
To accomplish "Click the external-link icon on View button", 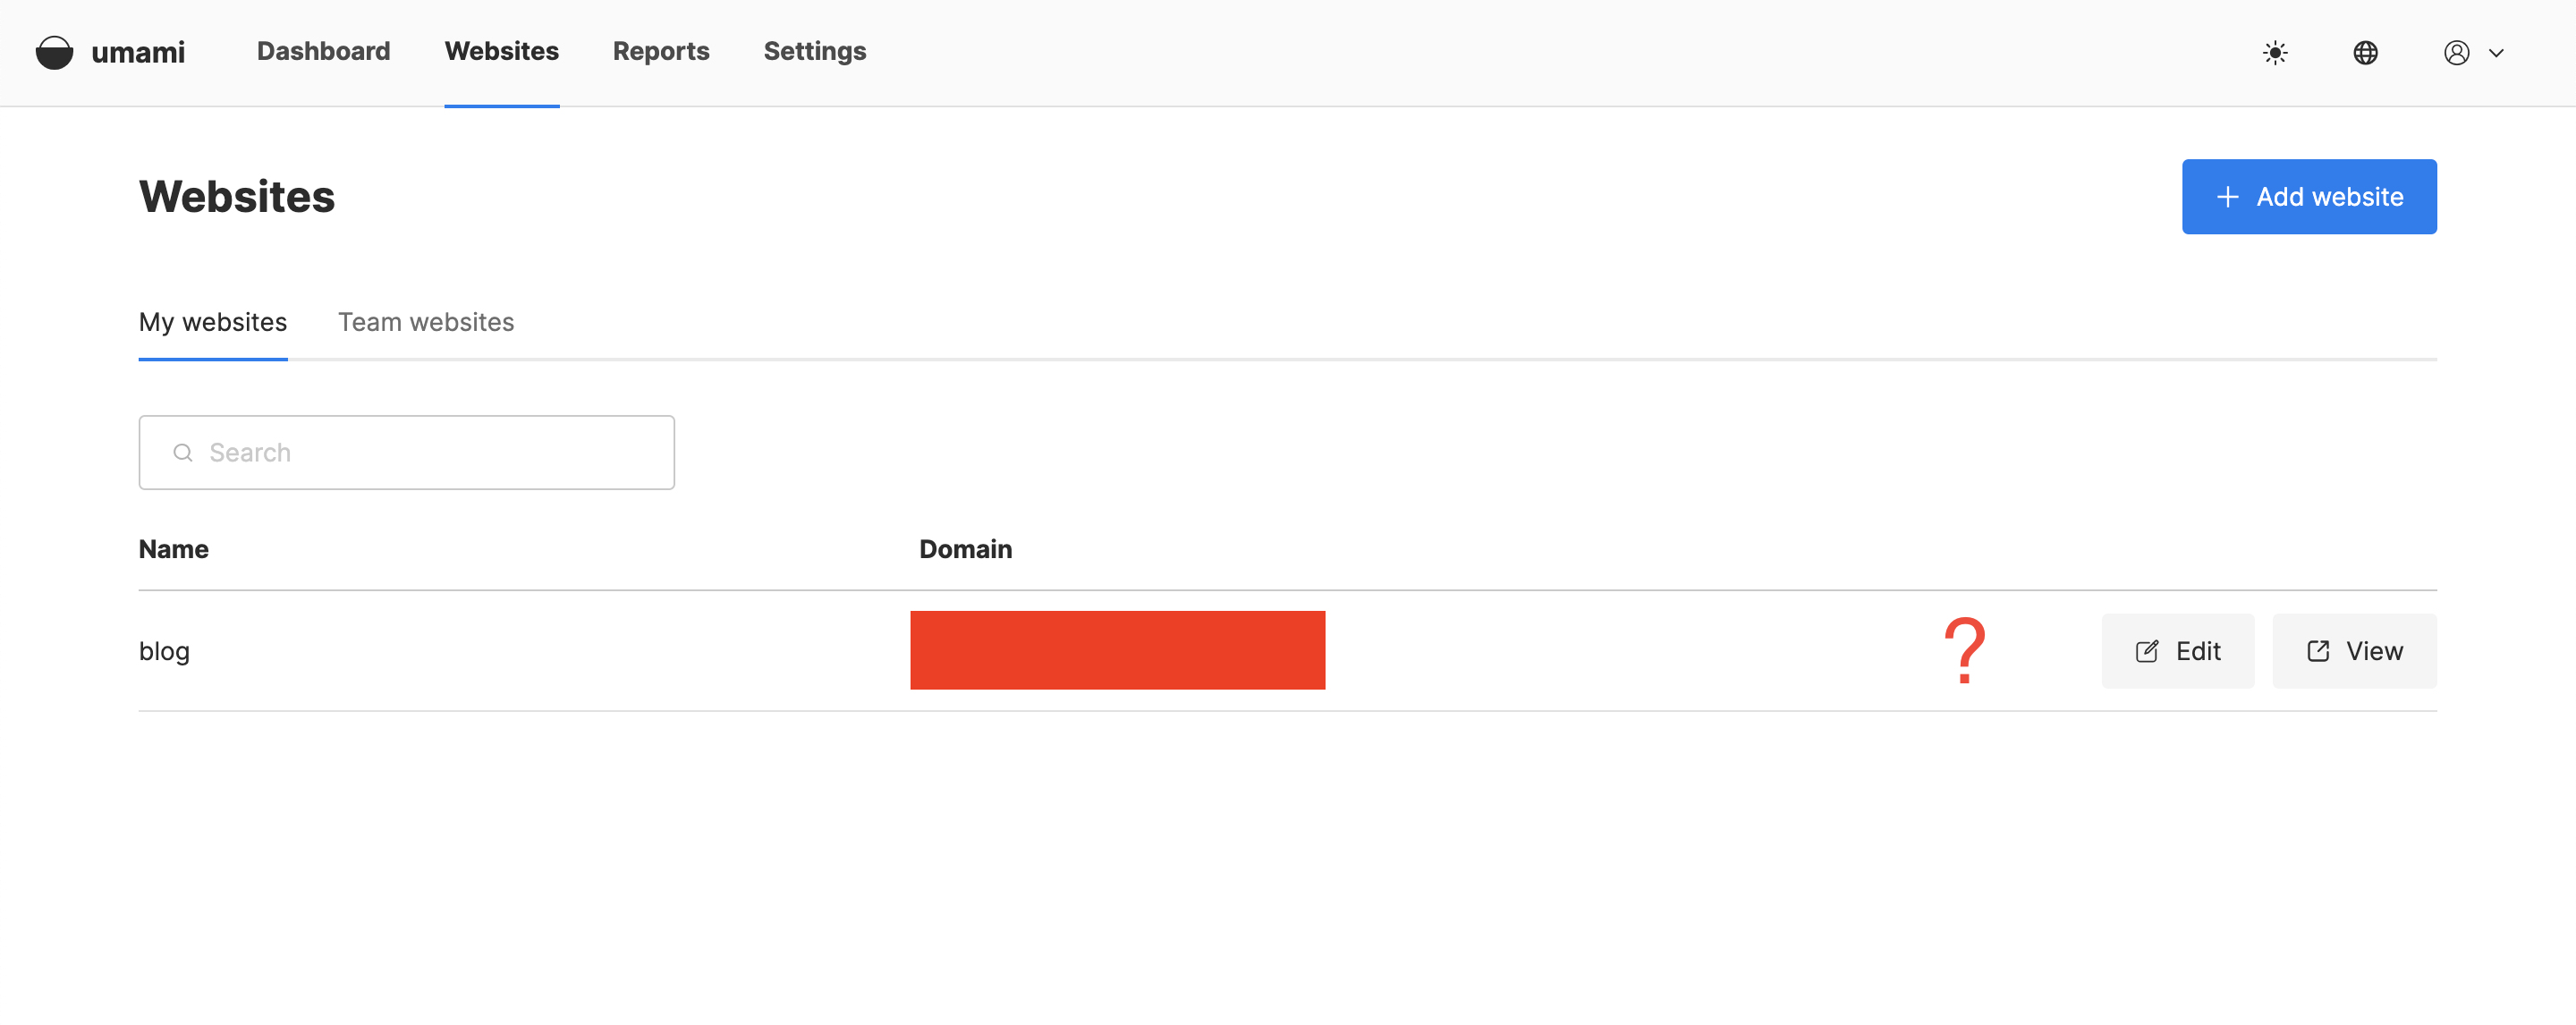I will point(2317,650).
